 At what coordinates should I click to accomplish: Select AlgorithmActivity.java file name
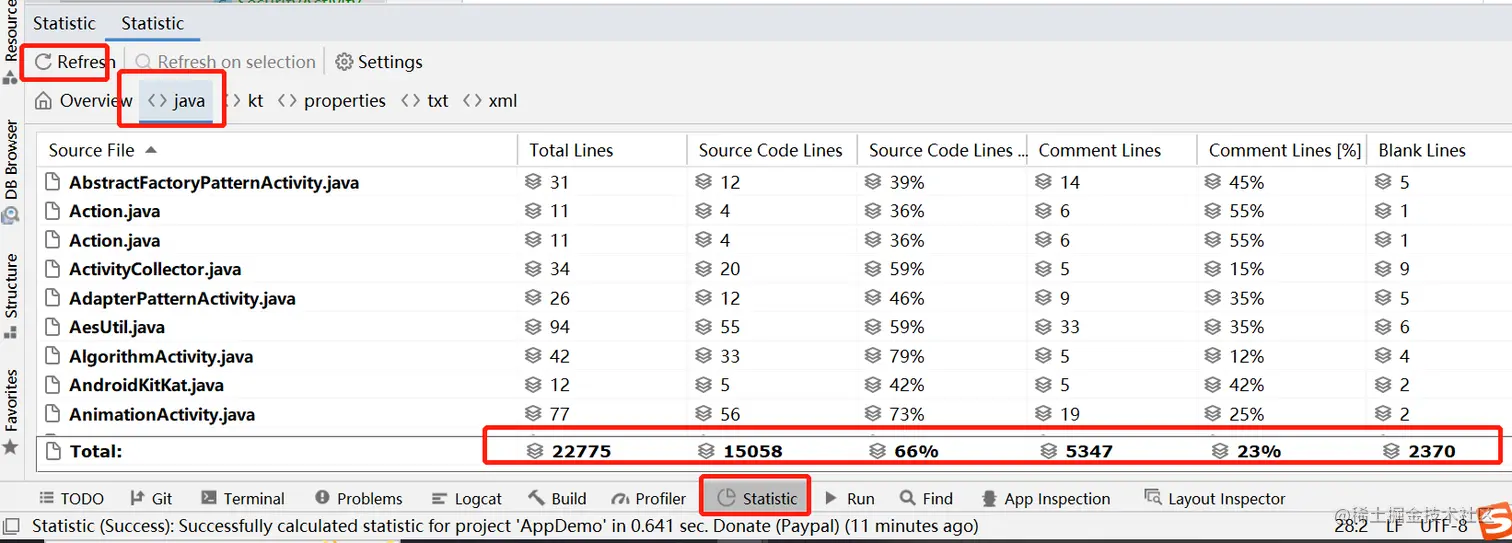161,356
